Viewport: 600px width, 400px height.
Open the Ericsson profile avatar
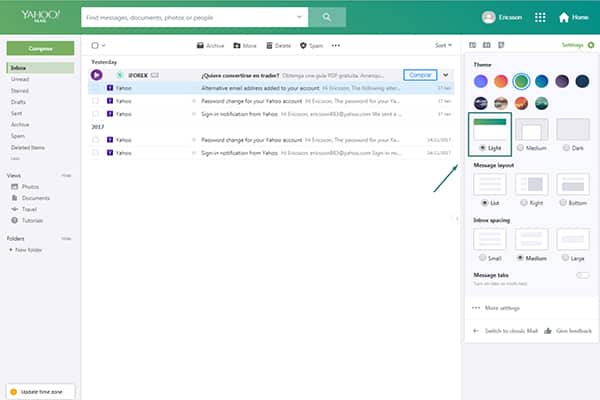[489, 17]
